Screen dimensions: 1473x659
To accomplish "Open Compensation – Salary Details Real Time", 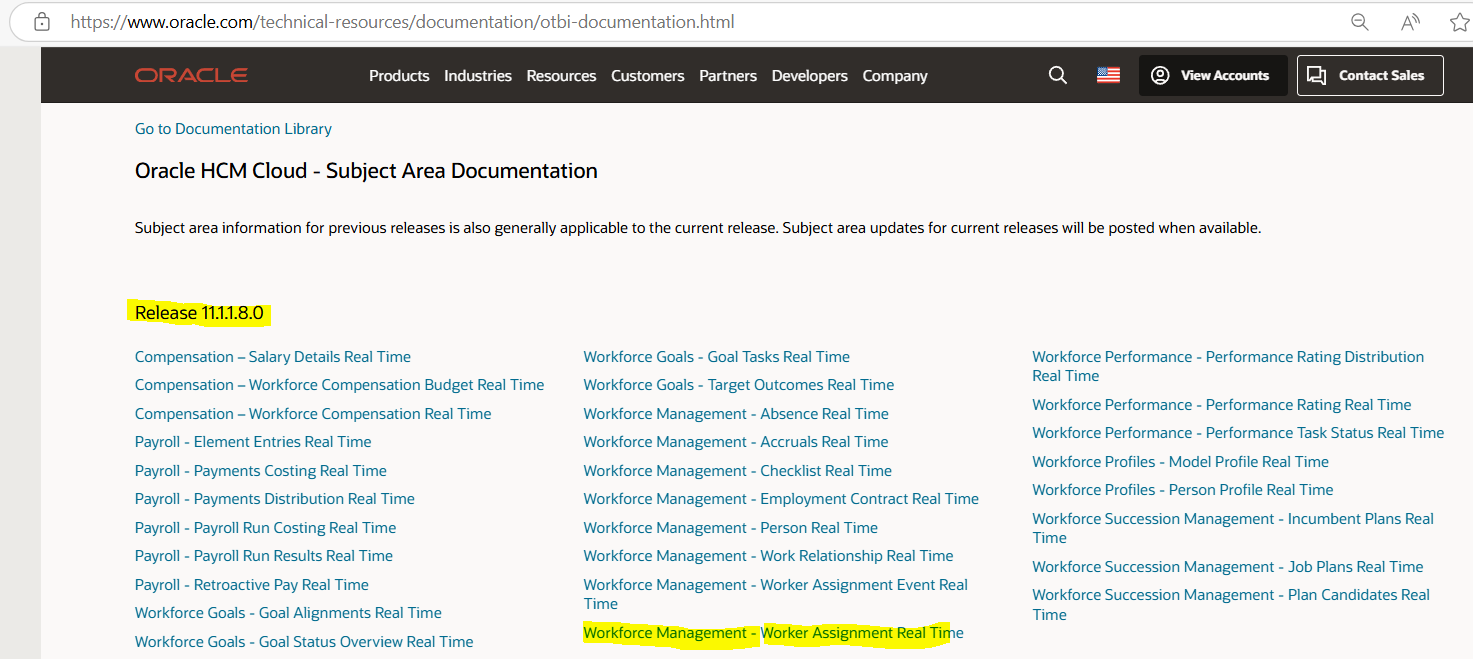I will coord(273,357).
